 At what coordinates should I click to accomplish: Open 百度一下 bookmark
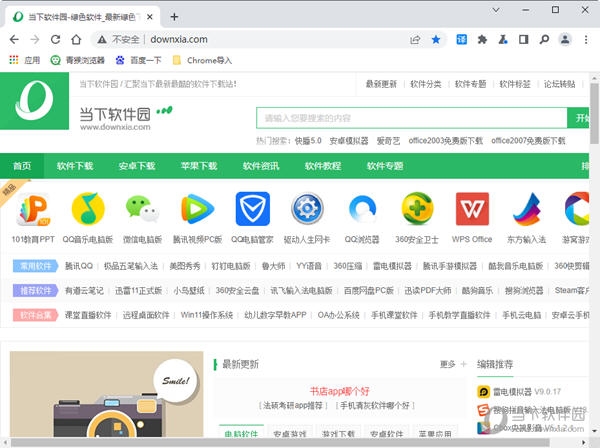click(x=139, y=60)
